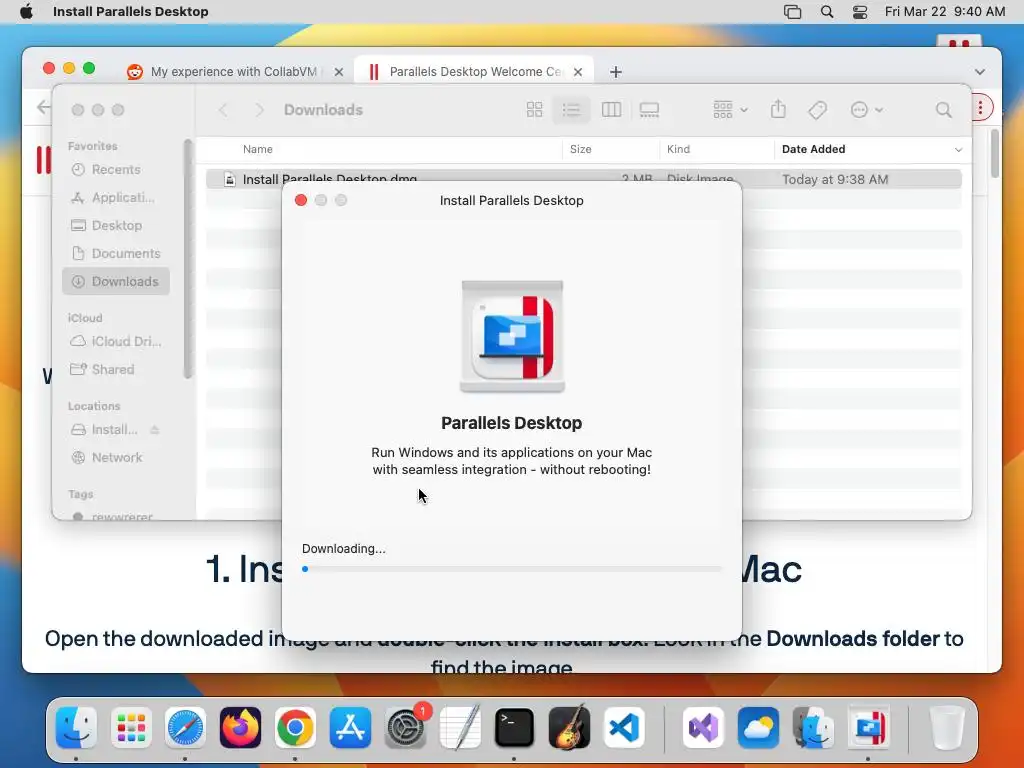Select iCloud Drive in Finder sidebar

point(116,342)
